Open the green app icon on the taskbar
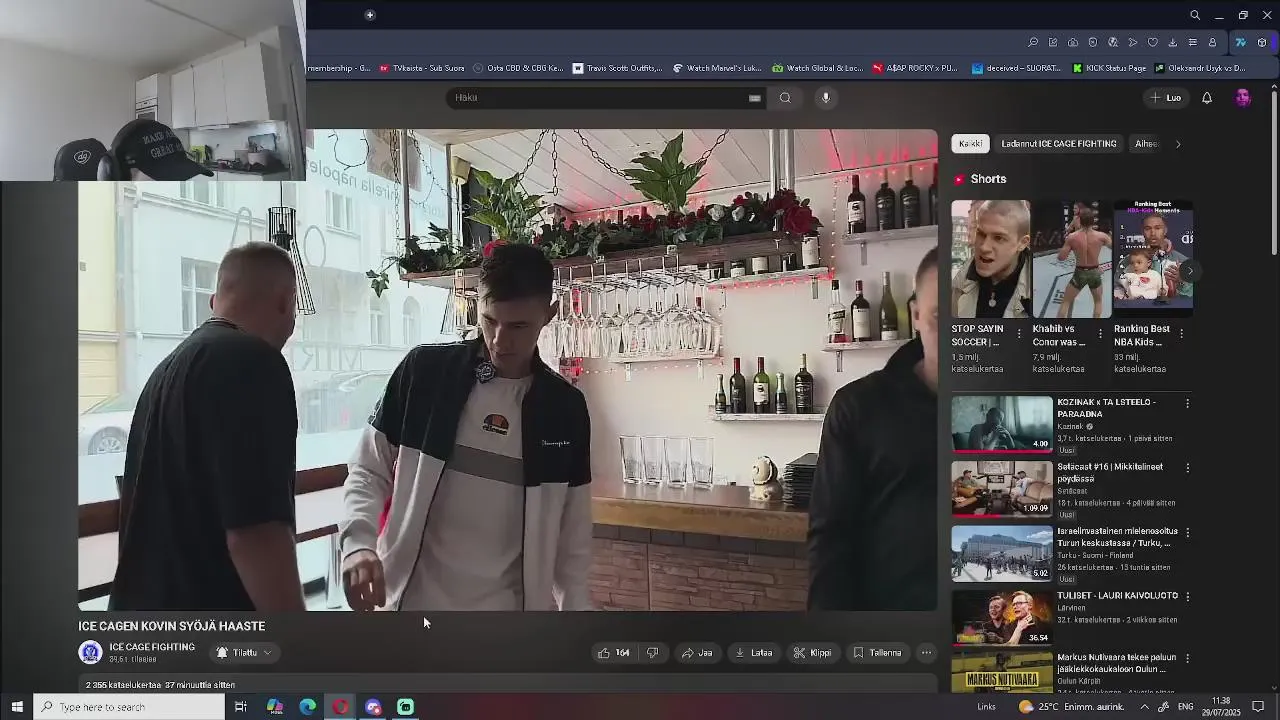Viewport: 1280px width, 720px height. (406, 707)
